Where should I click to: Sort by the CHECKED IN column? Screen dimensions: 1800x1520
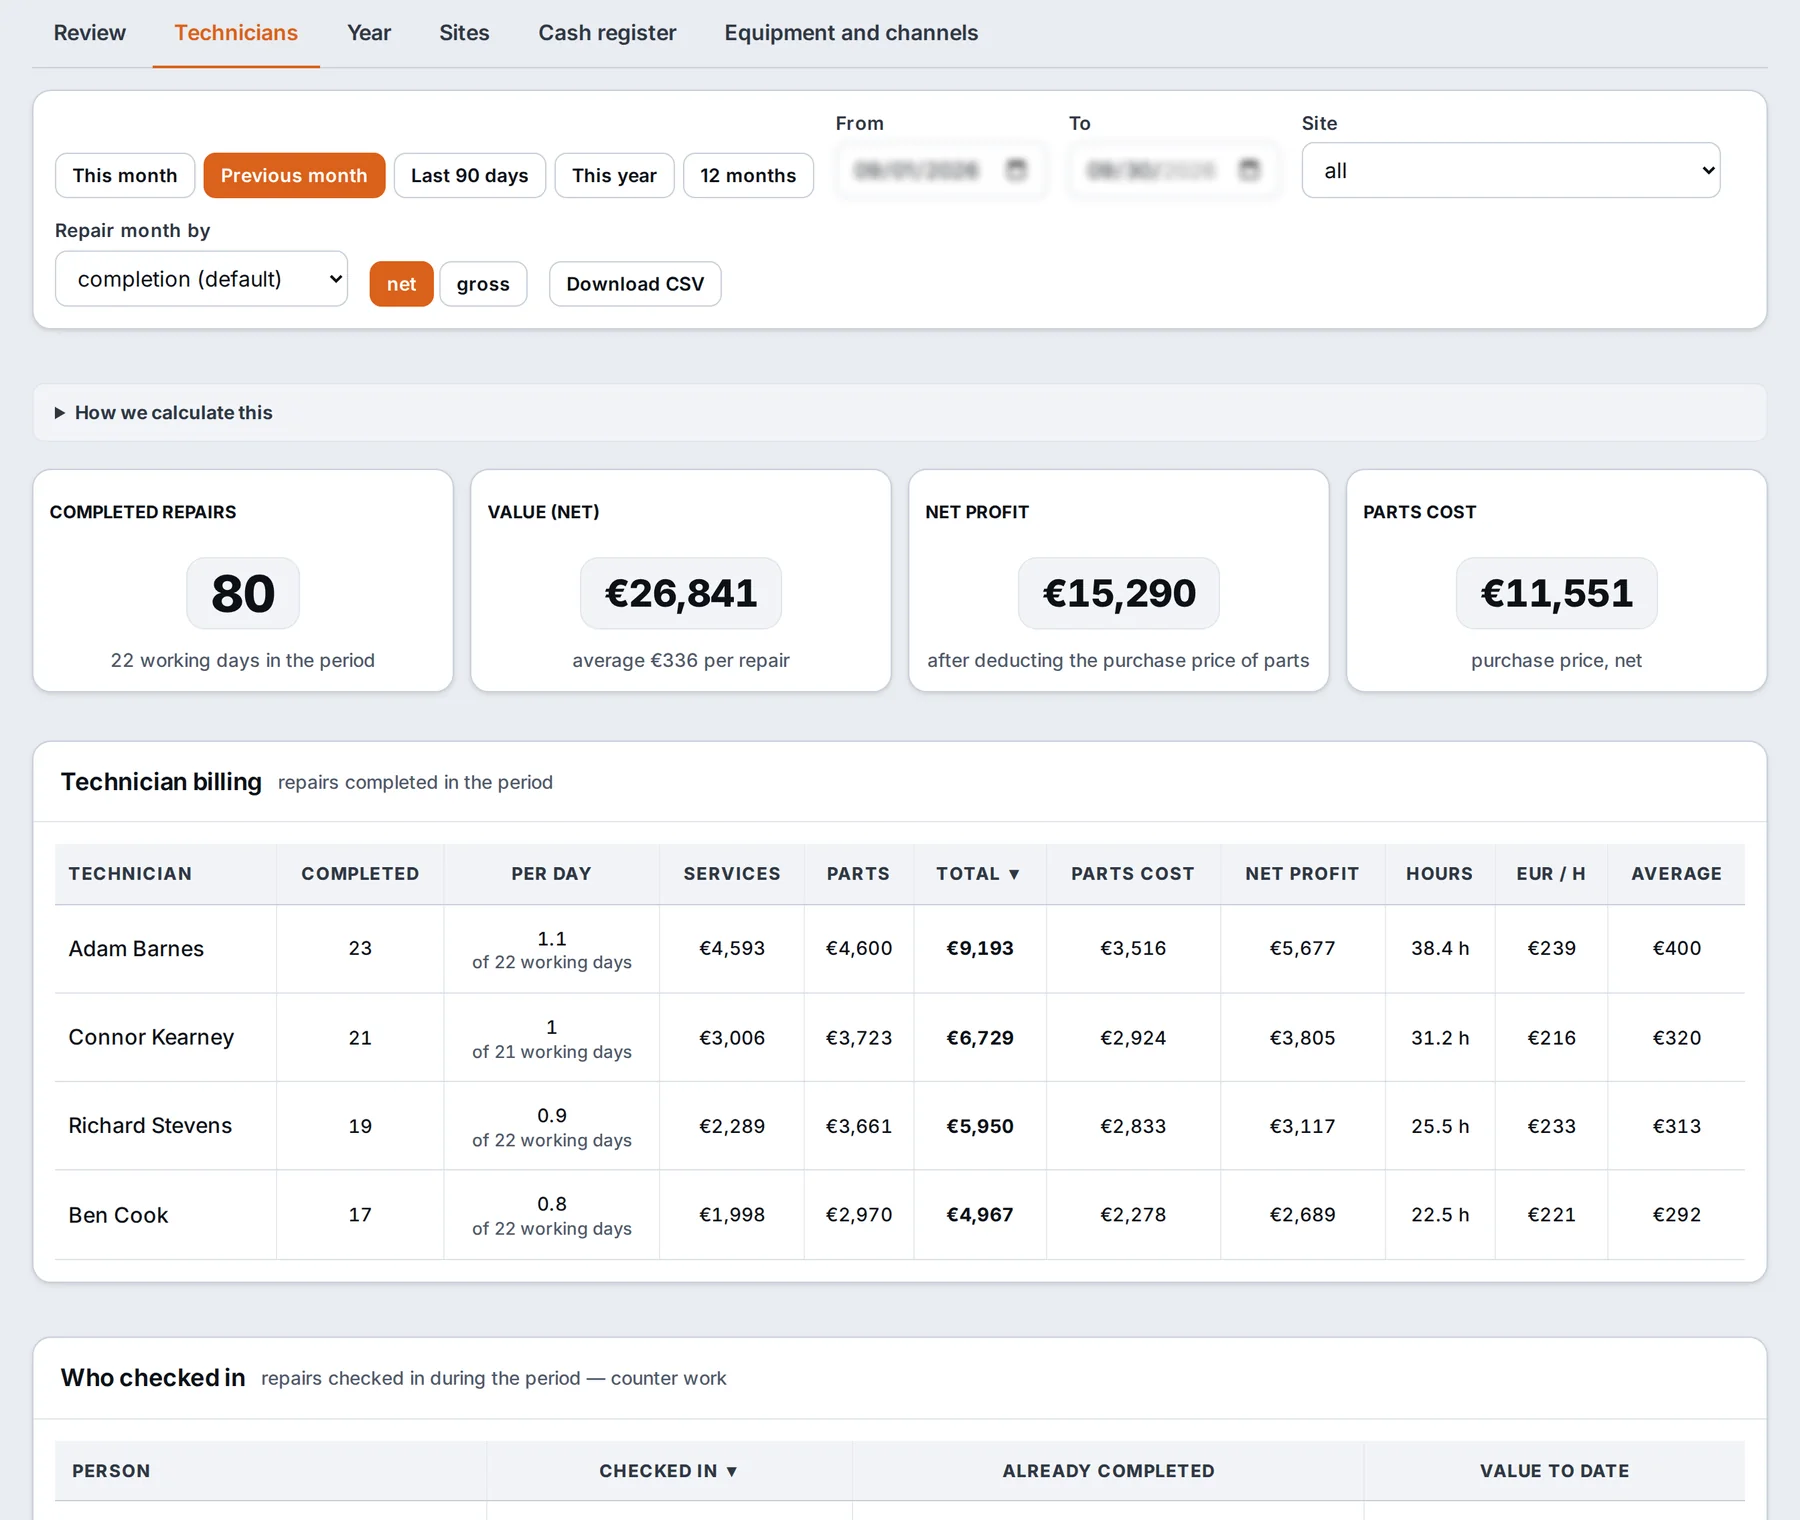[x=669, y=1471]
